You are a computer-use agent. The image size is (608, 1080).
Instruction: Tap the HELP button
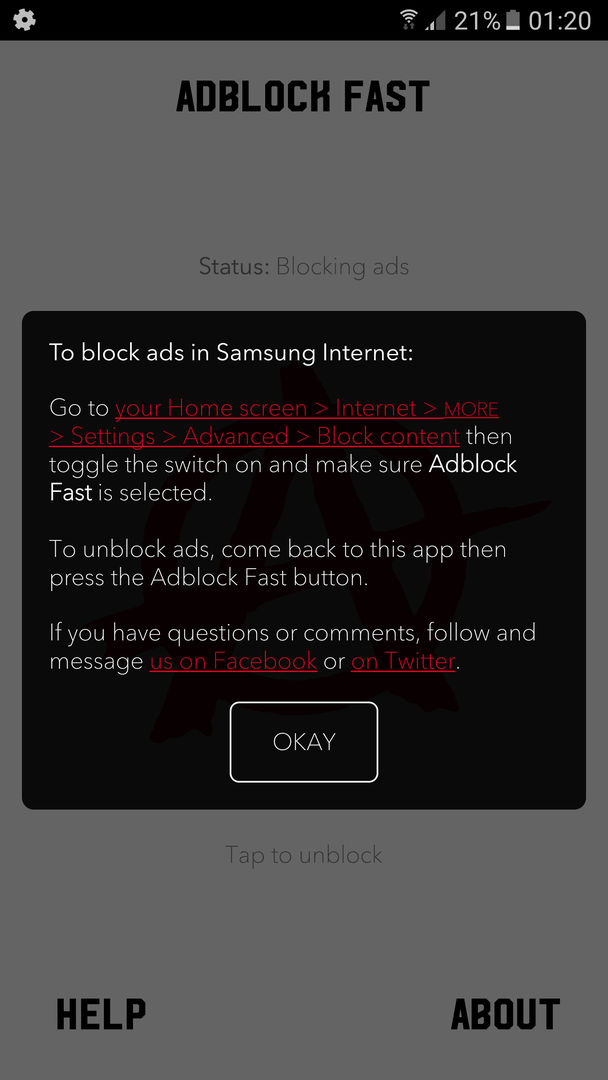click(x=101, y=1013)
